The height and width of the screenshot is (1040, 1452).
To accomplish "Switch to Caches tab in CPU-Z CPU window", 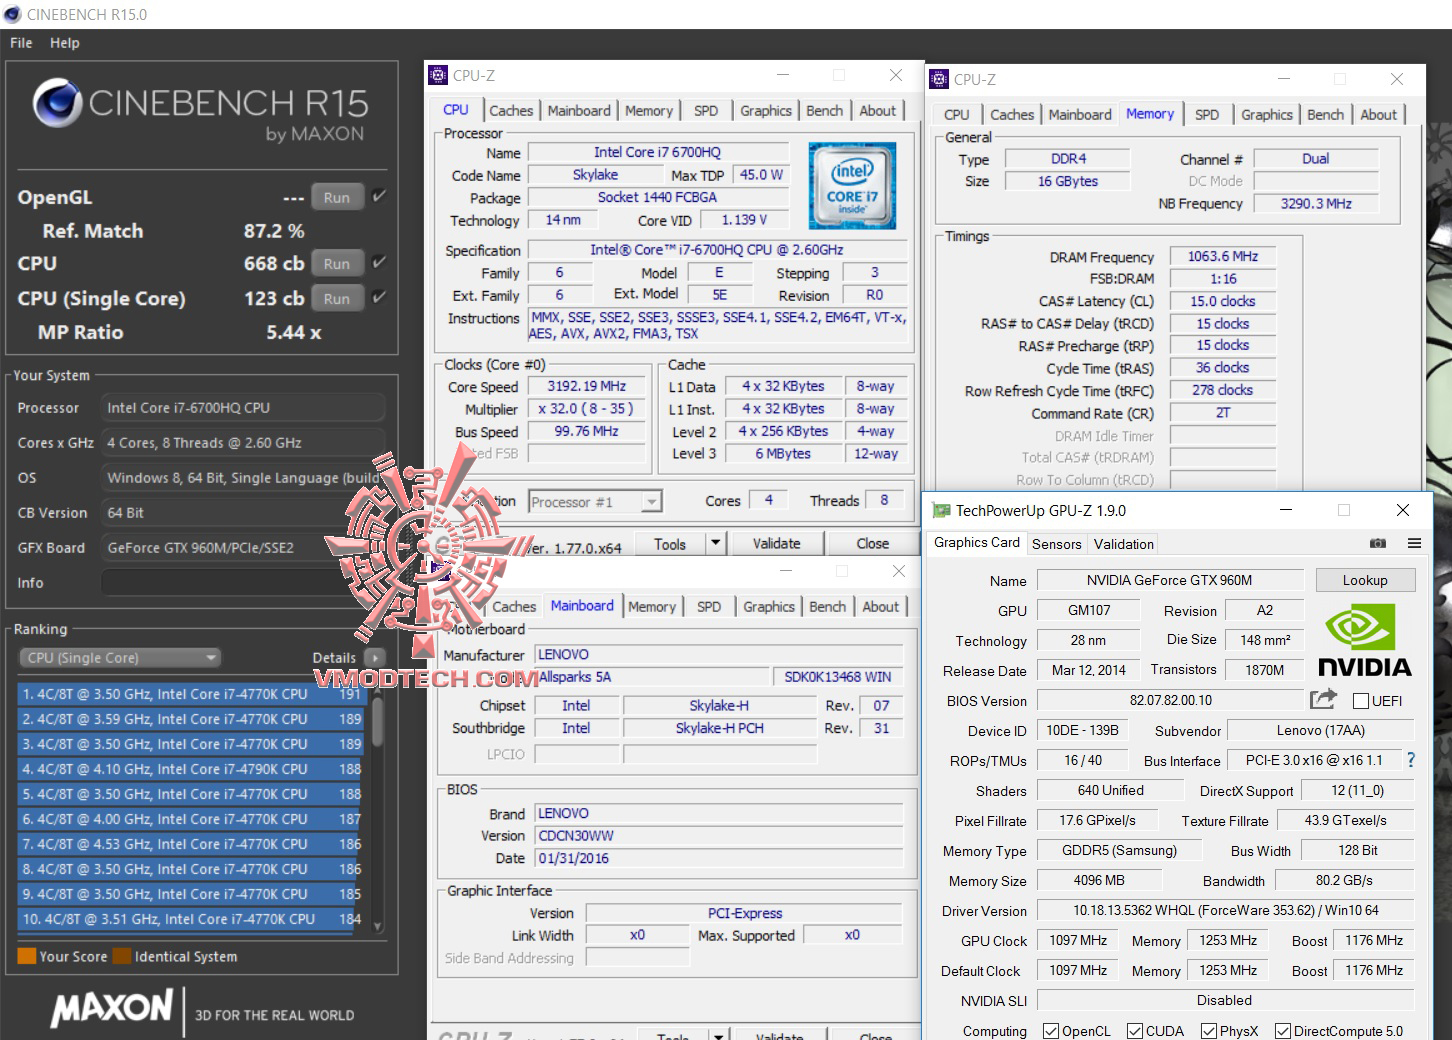I will click(511, 111).
